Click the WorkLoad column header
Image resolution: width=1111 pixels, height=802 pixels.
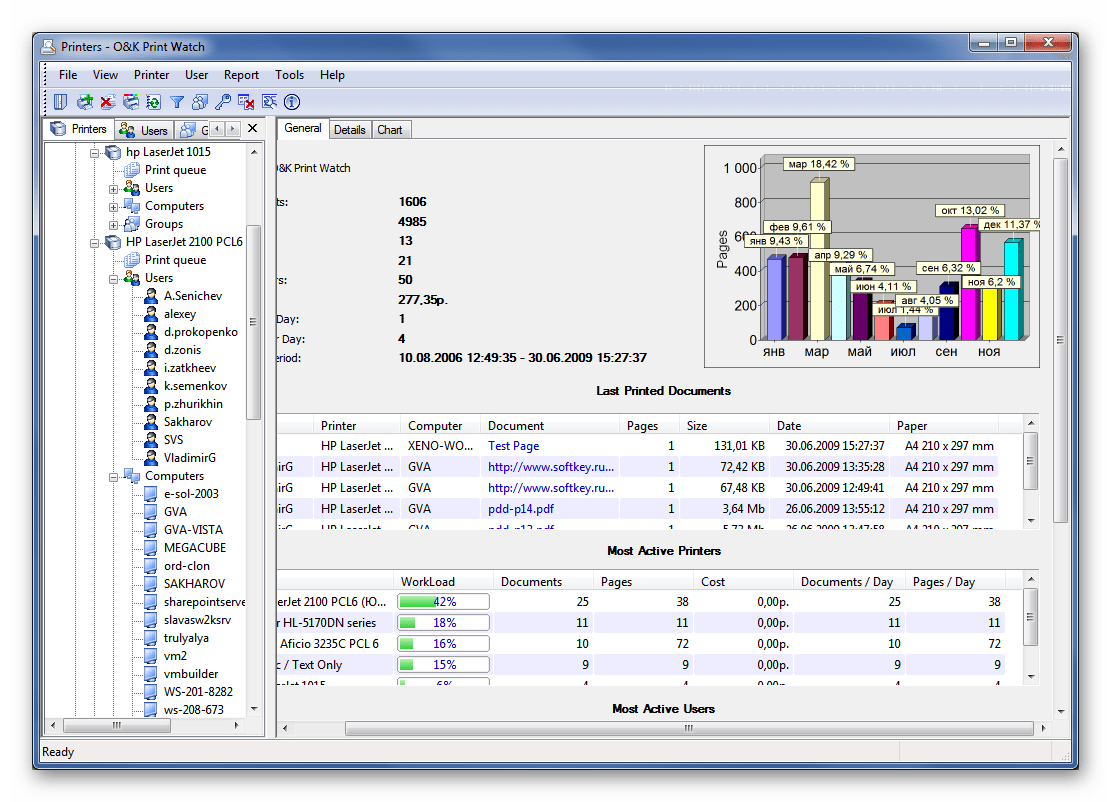click(x=444, y=582)
